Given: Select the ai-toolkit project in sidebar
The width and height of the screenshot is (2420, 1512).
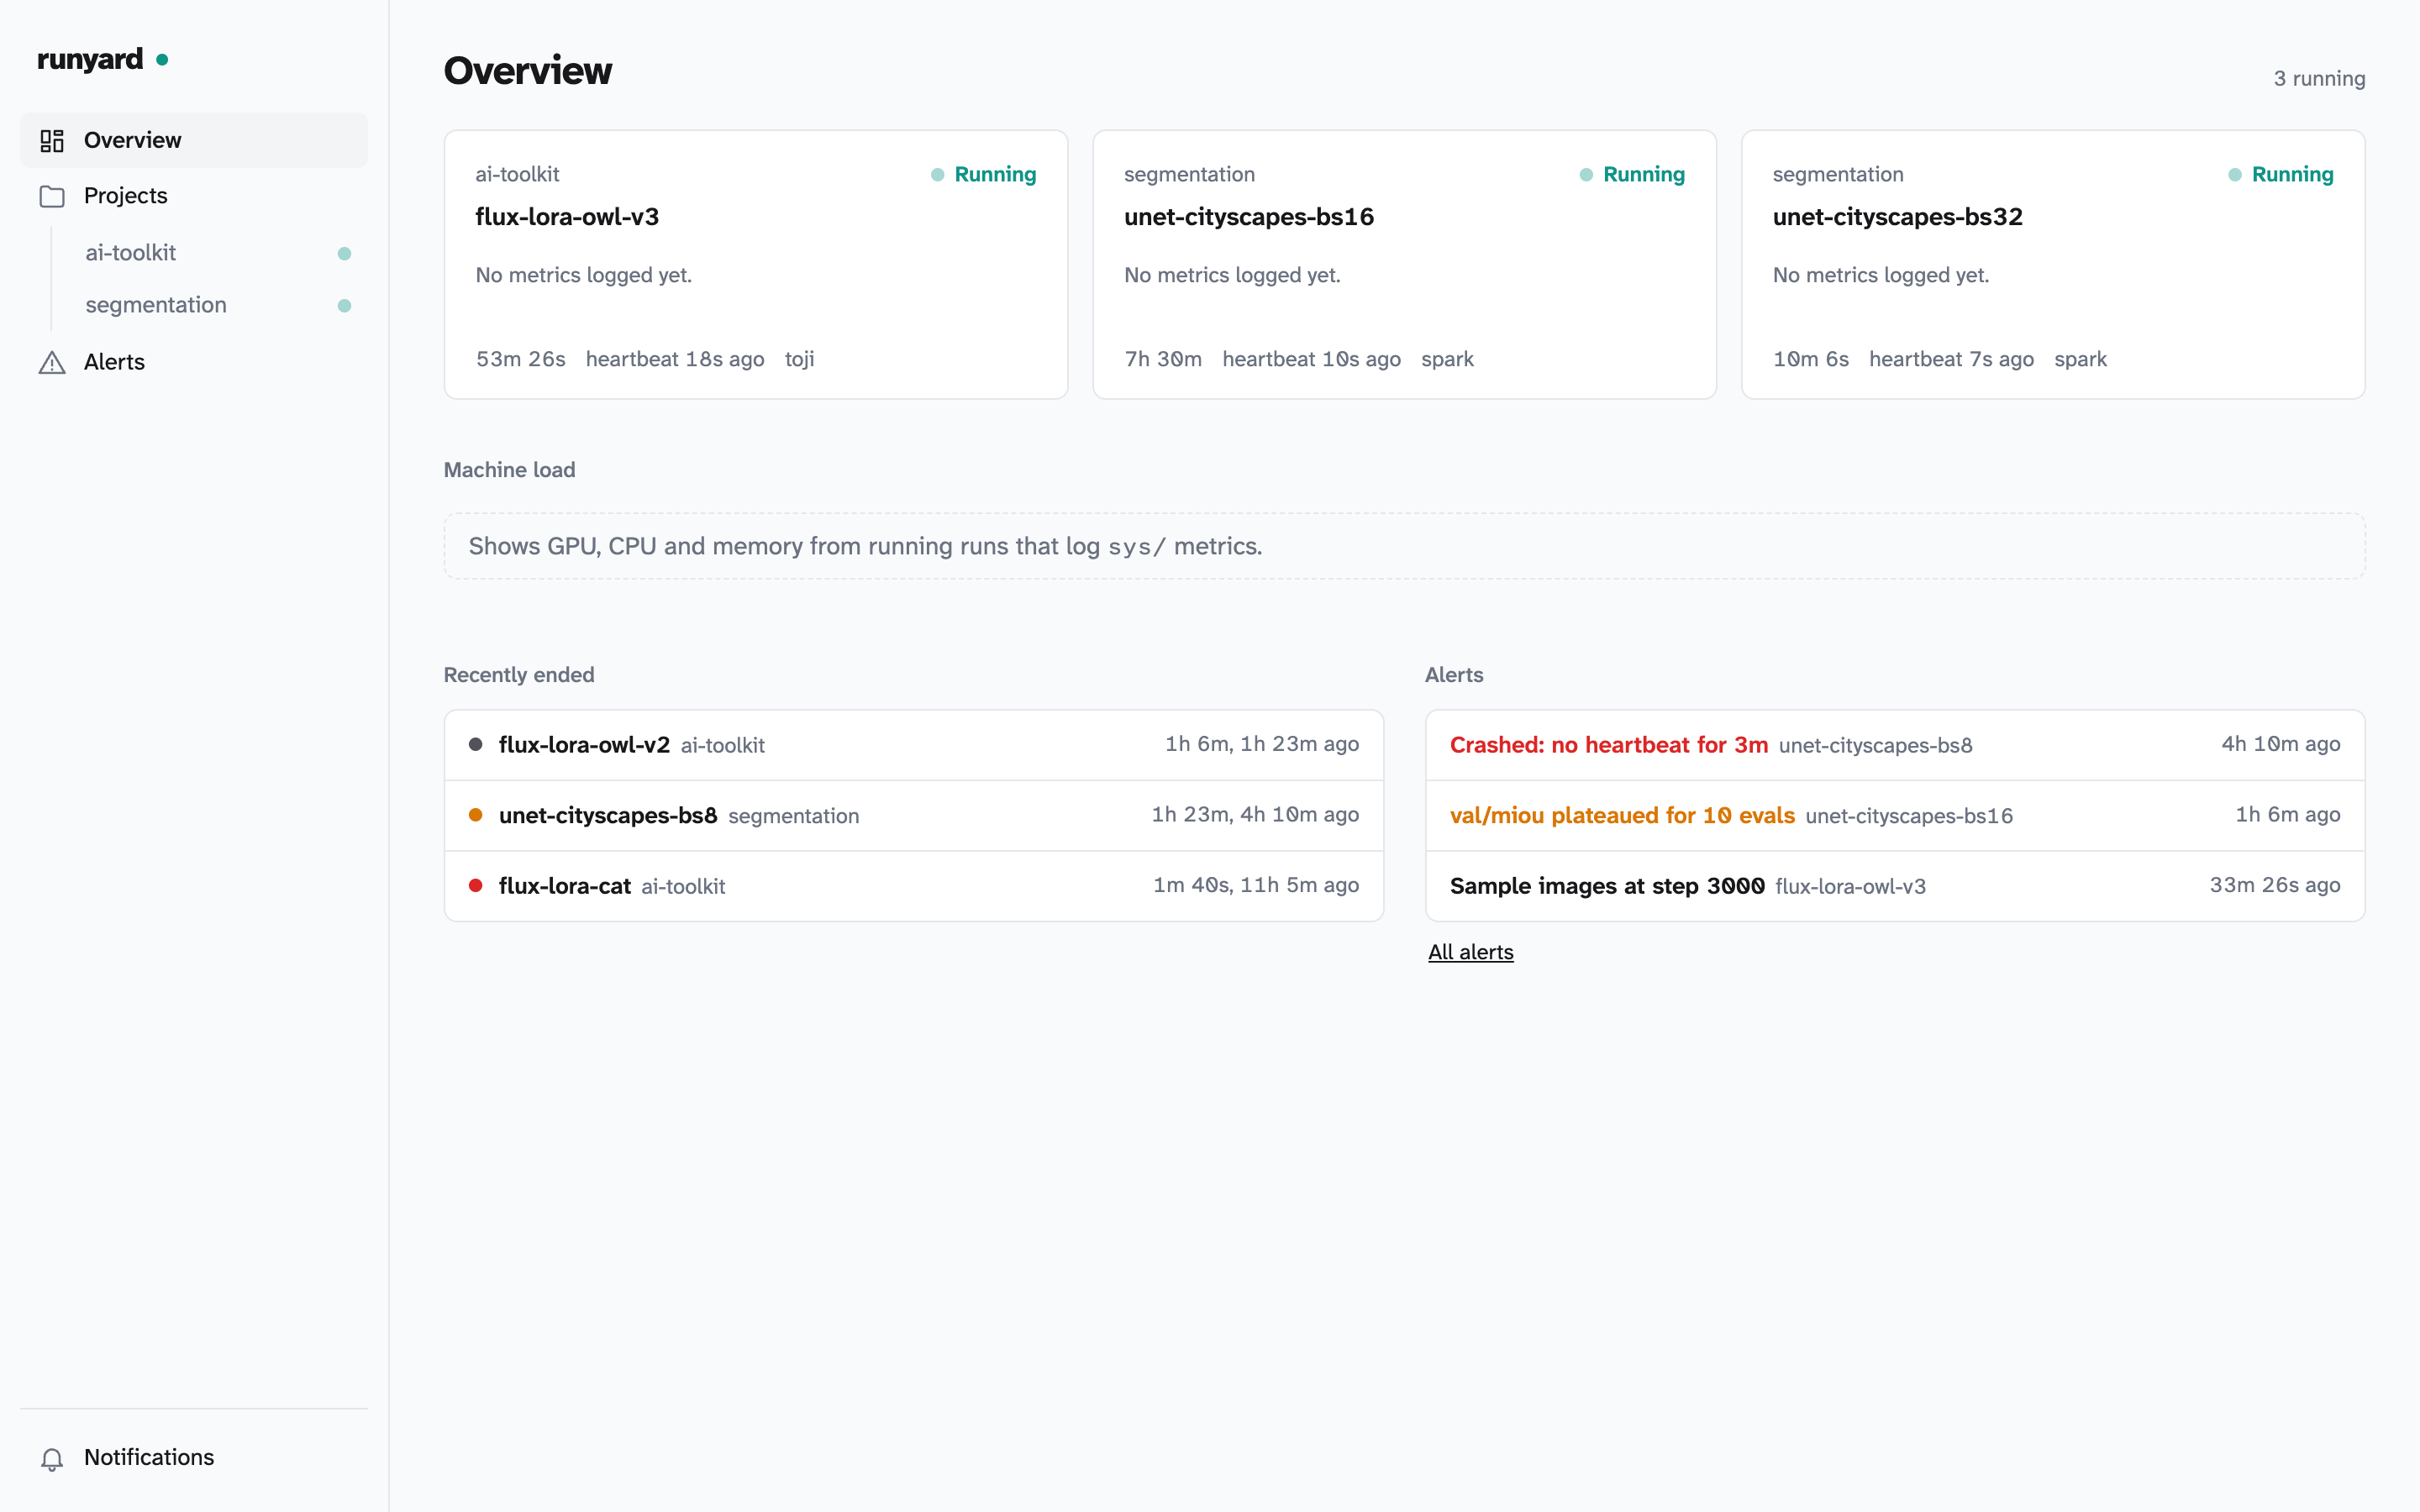Looking at the screenshot, I should 217,253.
